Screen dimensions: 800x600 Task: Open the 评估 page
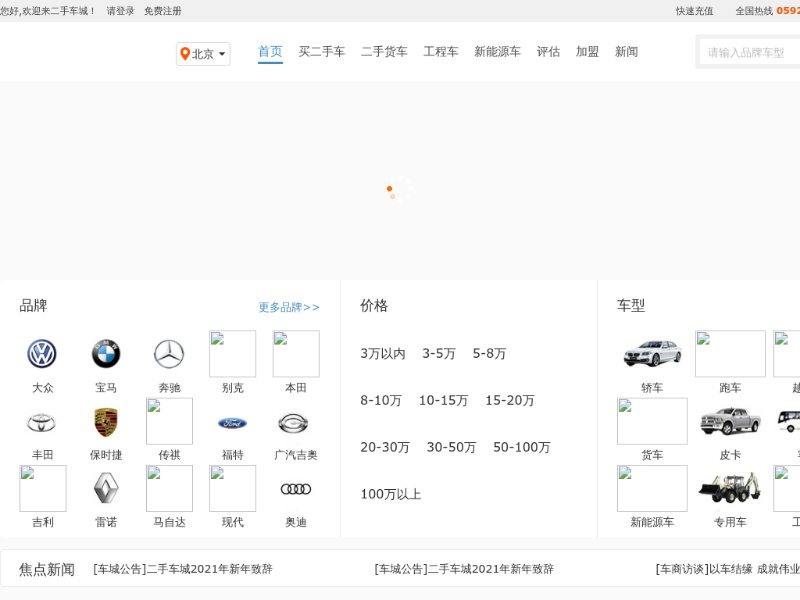coord(548,52)
